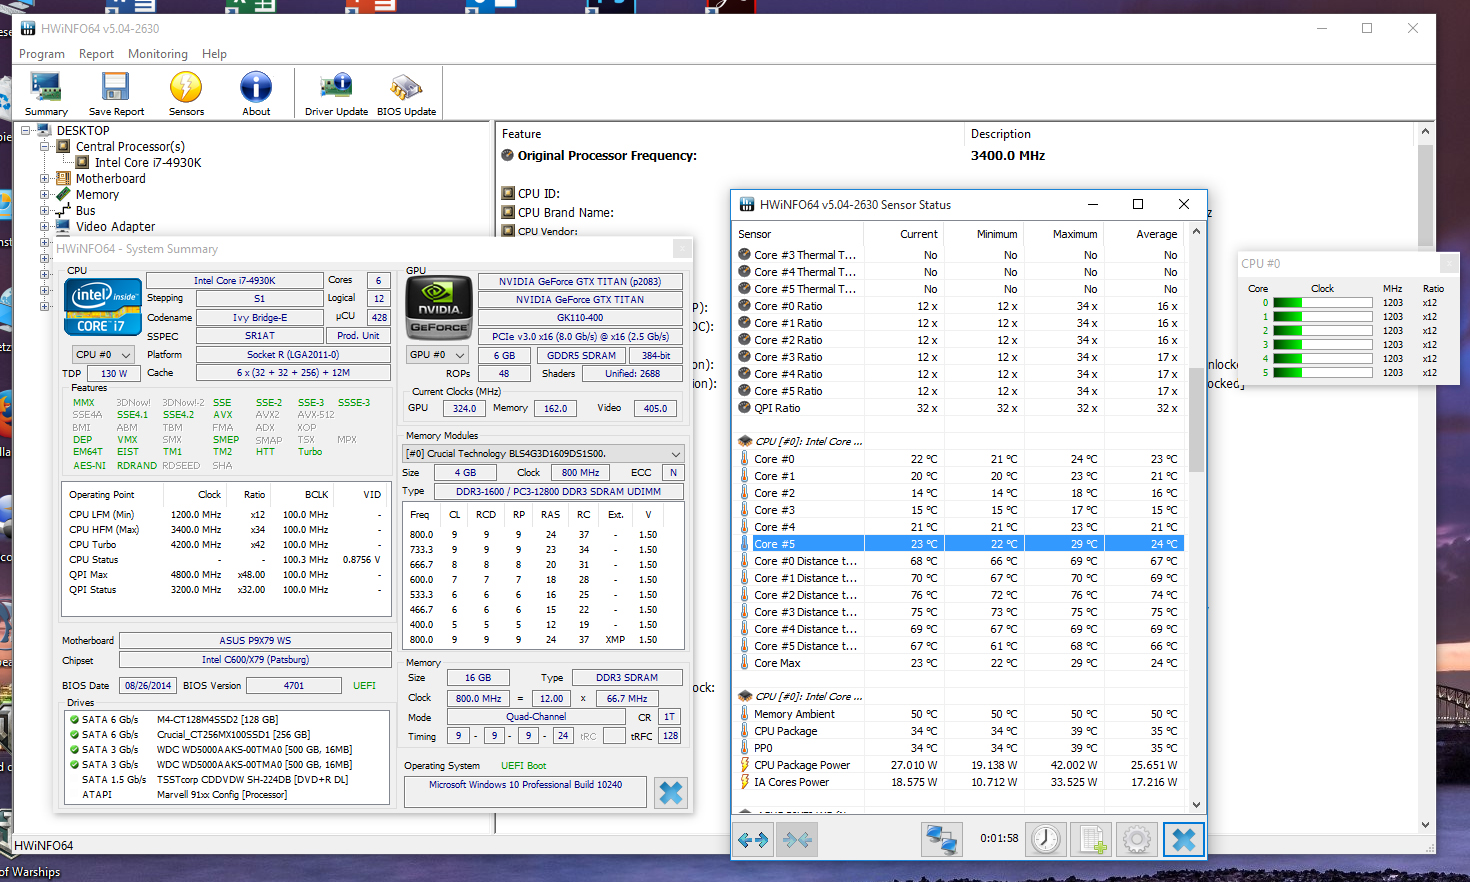Expand the Memory tree node
1470x882 pixels.
pos(44,195)
